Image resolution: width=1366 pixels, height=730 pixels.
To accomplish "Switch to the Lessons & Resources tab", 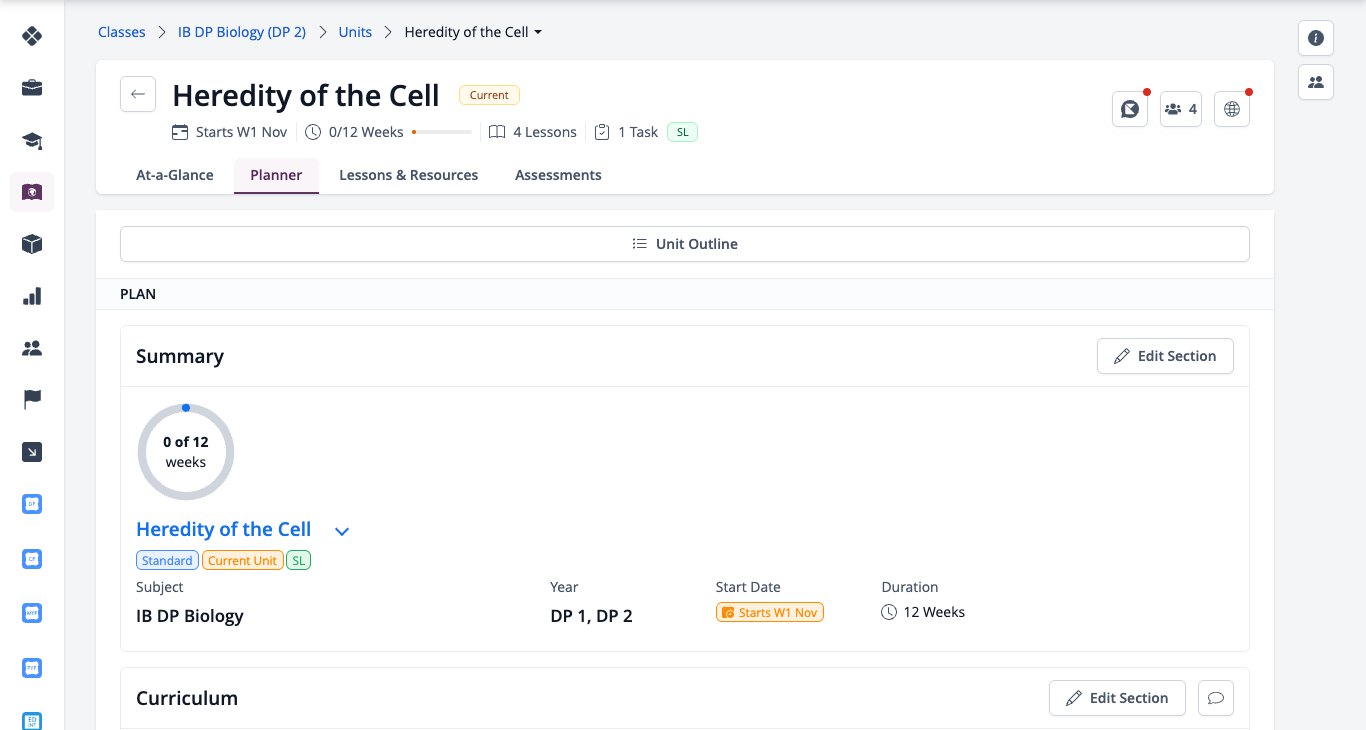I will click(408, 175).
